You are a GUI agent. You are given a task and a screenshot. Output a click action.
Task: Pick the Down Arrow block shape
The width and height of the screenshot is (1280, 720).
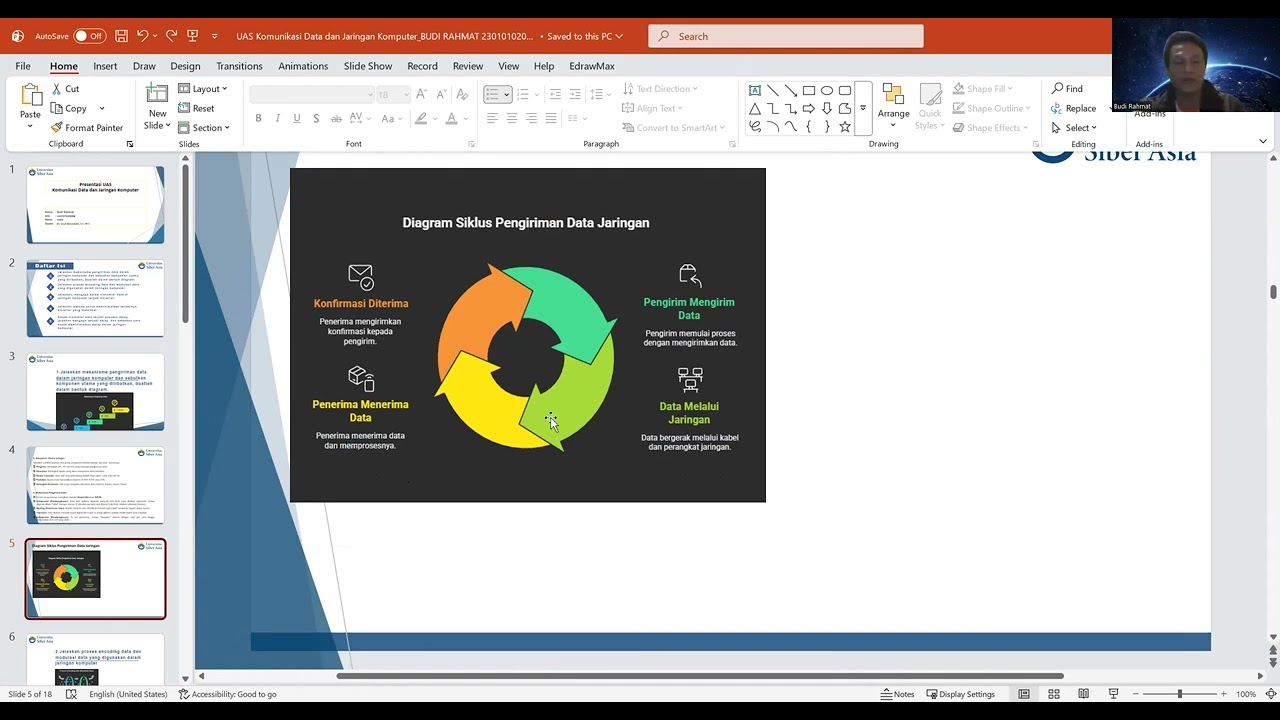pyautogui.click(x=827, y=108)
